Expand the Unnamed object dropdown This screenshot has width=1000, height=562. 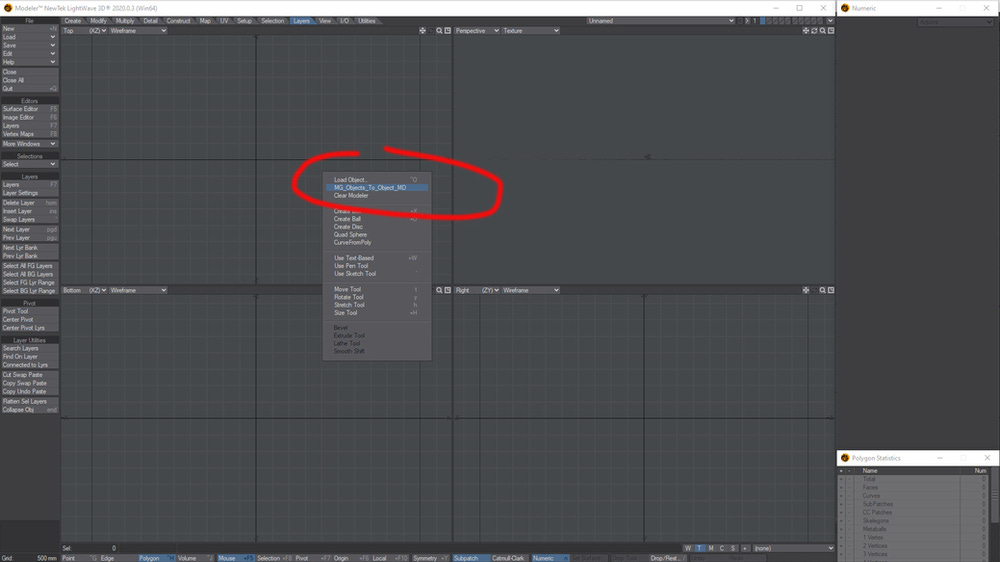(661, 21)
